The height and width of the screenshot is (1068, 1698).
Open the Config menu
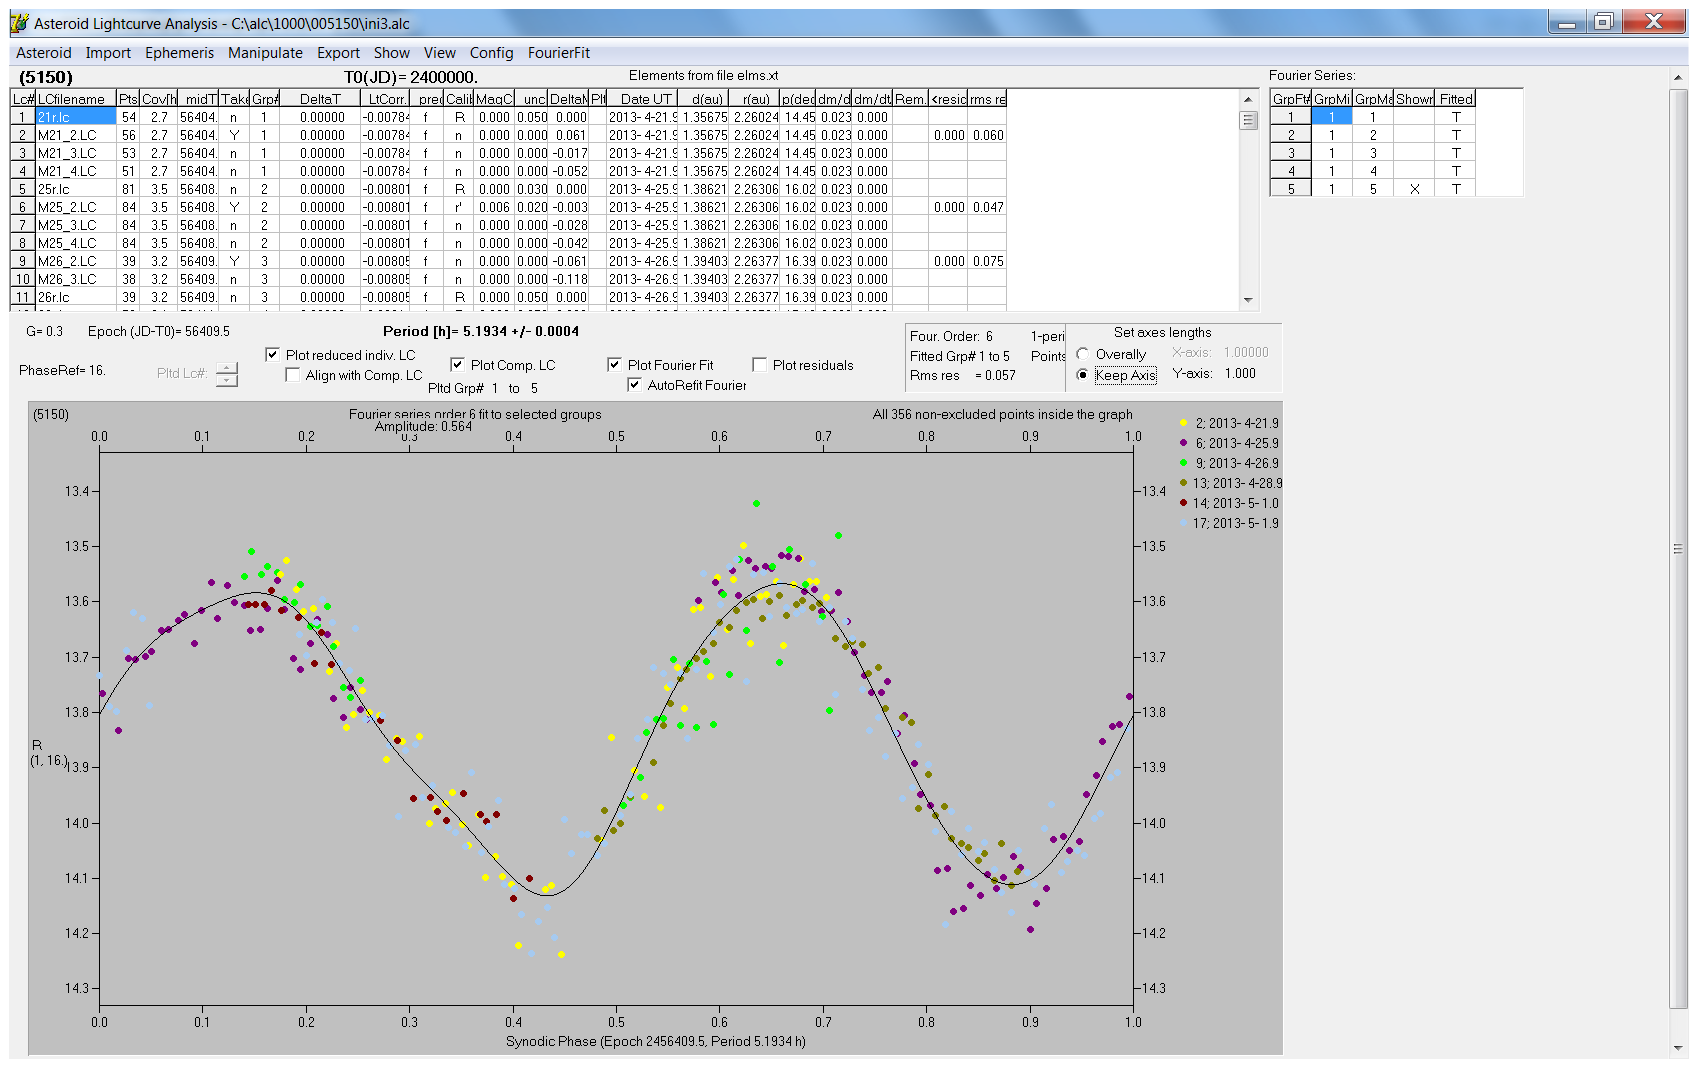coord(491,53)
